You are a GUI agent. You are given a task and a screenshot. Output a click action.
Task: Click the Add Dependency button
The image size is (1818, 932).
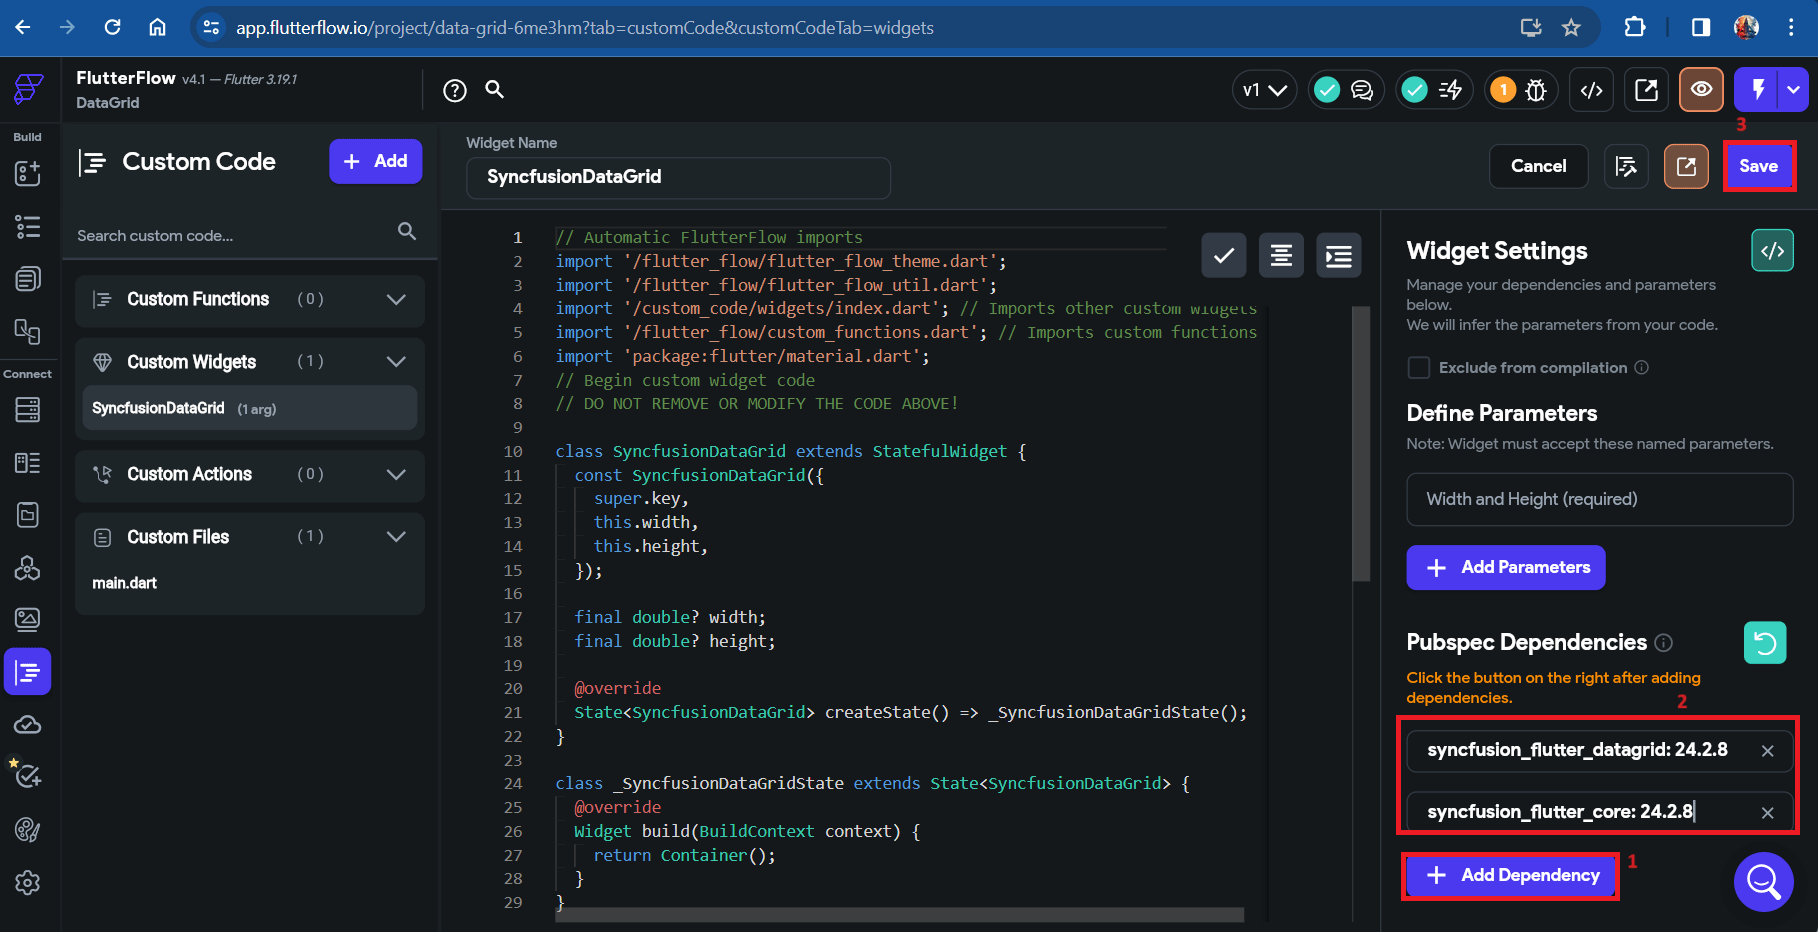pos(1512,876)
